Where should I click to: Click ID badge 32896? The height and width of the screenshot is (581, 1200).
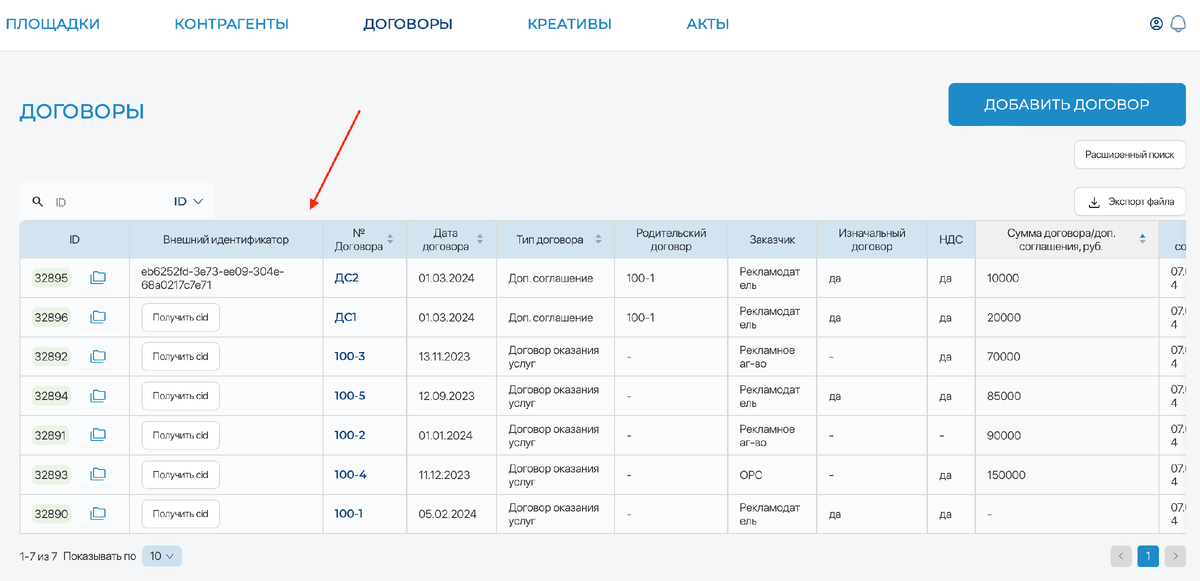pyautogui.click(x=51, y=317)
